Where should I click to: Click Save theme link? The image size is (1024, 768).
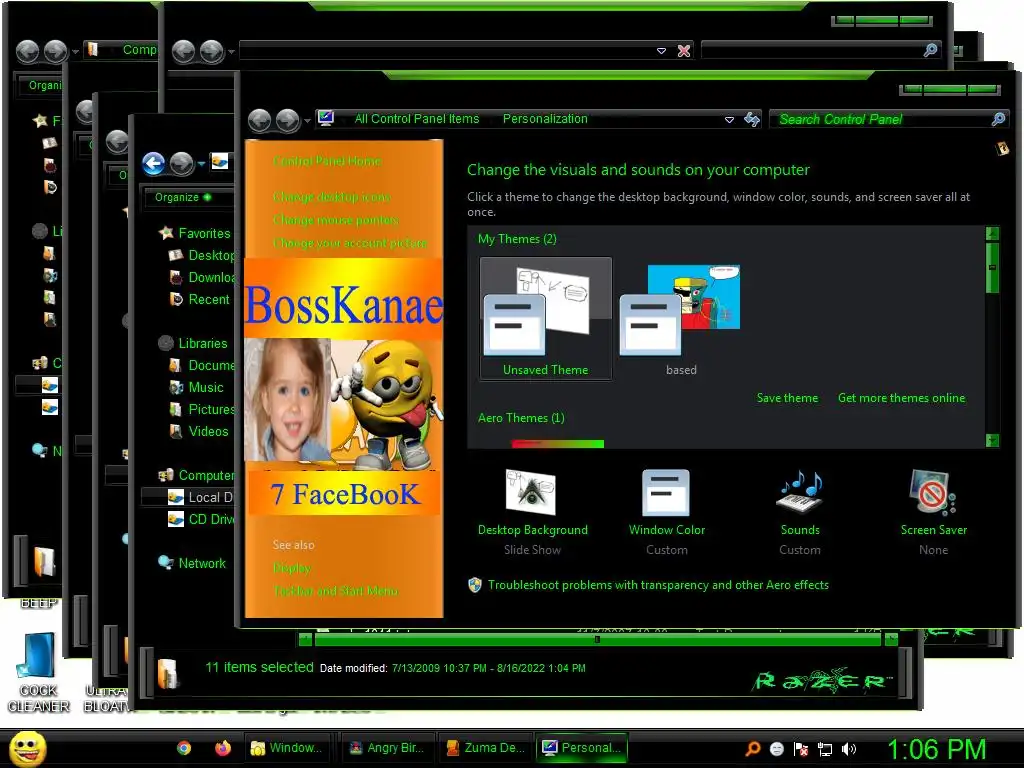point(787,398)
